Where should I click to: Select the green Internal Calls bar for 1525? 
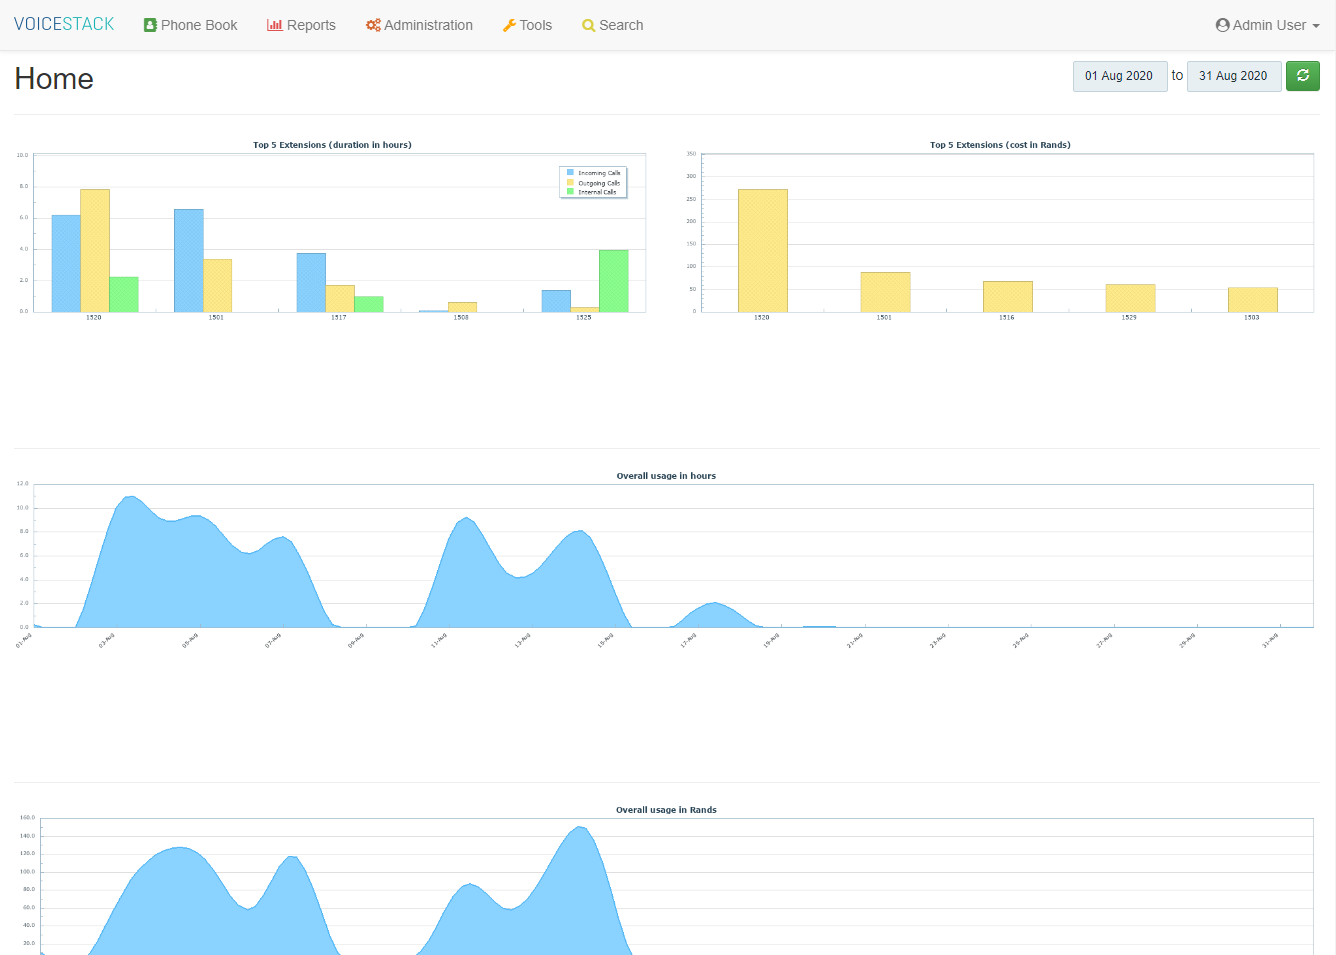[x=613, y=280]
